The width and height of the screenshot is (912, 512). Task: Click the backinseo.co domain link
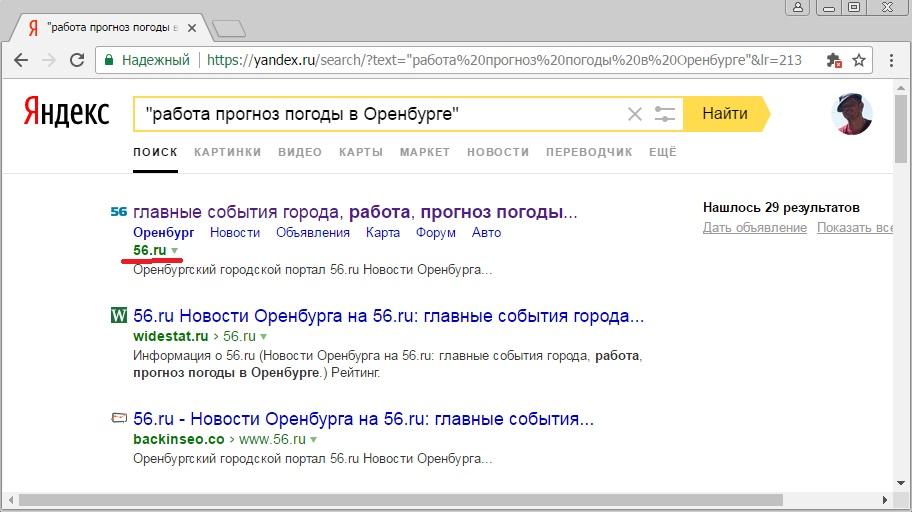[x=179, y=439]
